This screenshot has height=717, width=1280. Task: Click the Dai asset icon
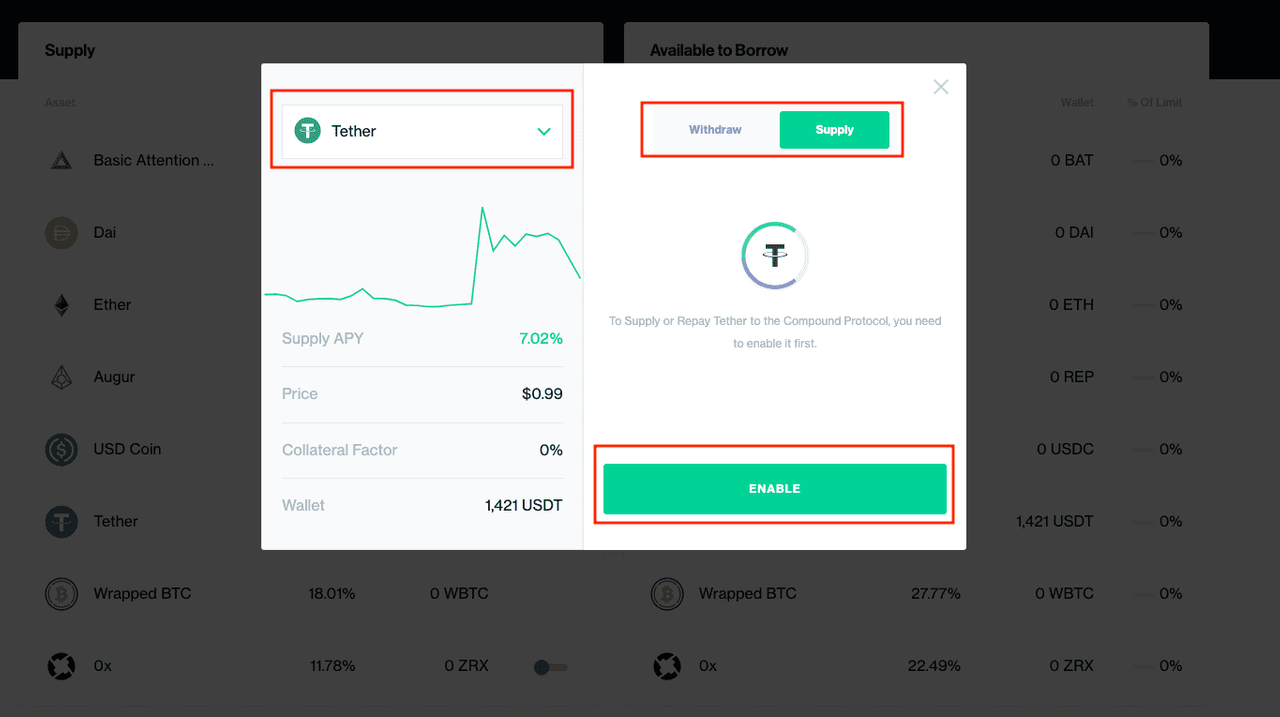(61, 233)
